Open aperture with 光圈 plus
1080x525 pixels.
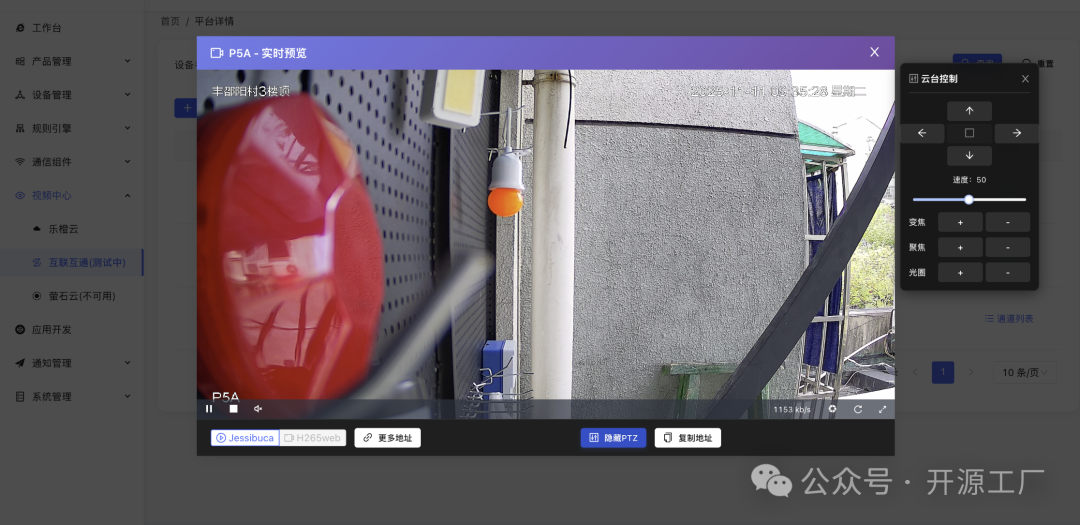pos(960,272)
